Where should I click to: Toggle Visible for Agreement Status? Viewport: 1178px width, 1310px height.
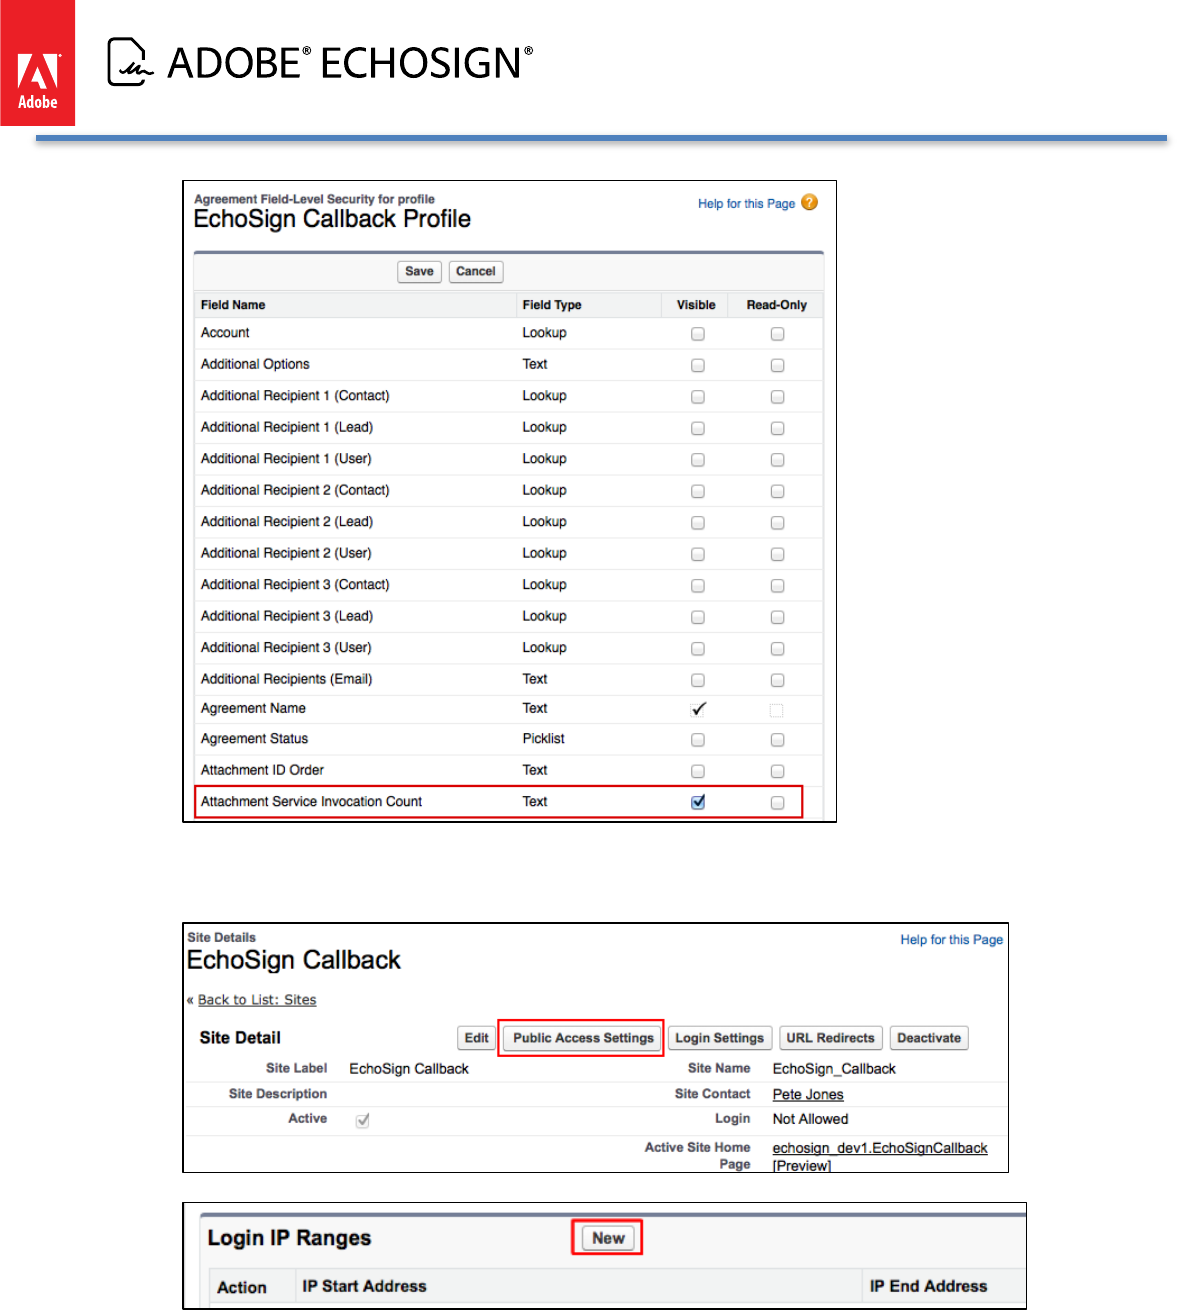[698, 740]
